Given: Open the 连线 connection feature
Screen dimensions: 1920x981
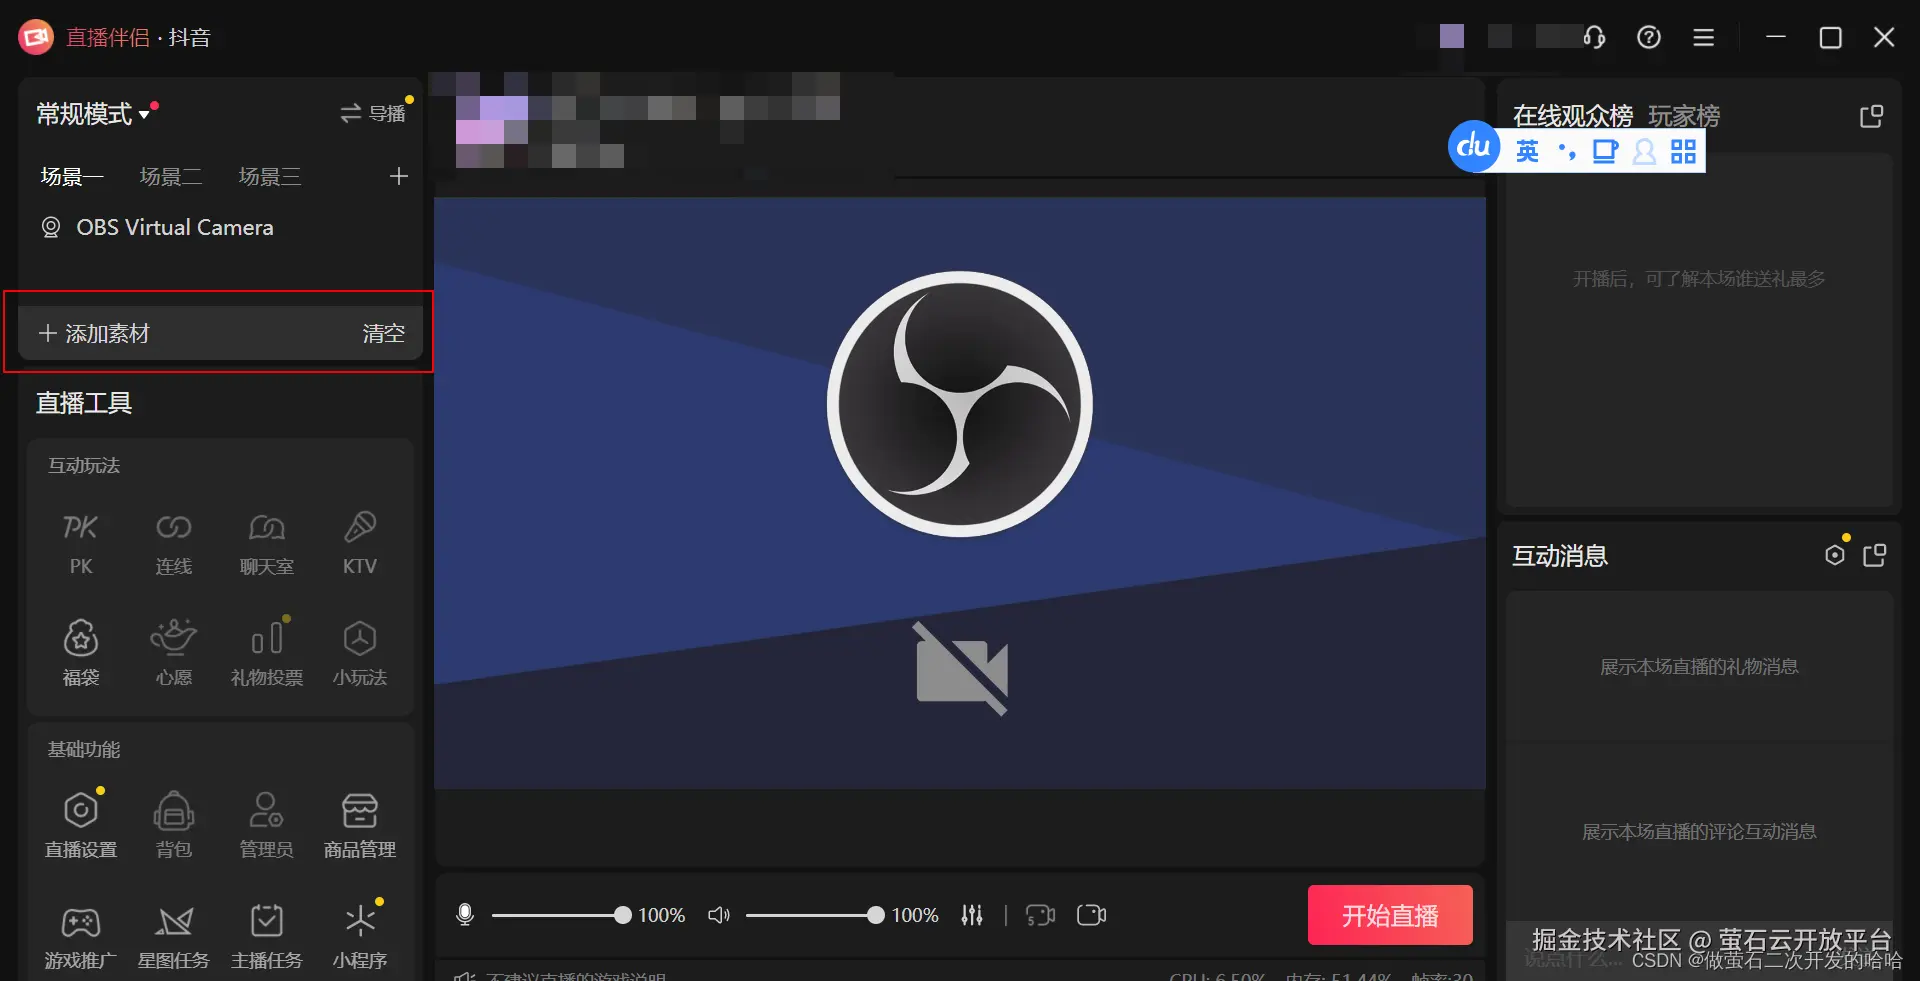Looking at the screenshot, I should pos(173,543).
